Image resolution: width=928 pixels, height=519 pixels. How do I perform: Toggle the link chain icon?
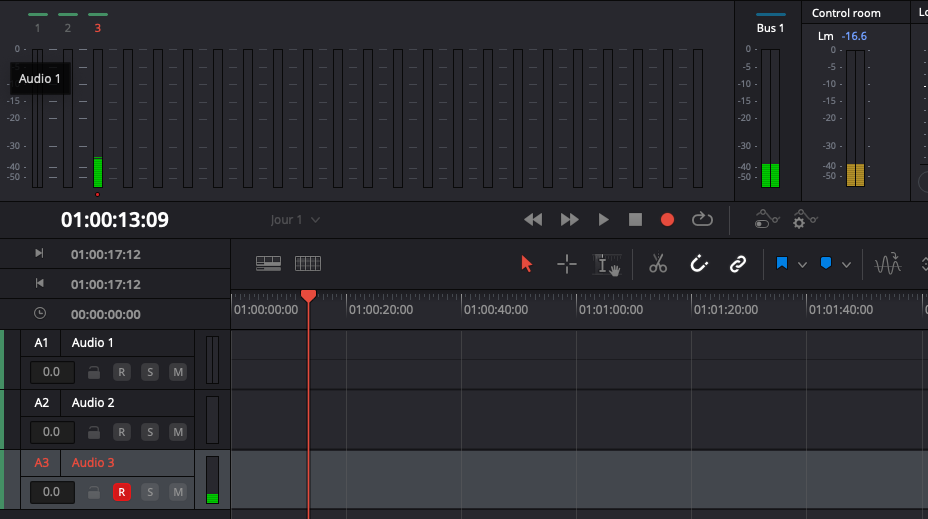[738, 264]
